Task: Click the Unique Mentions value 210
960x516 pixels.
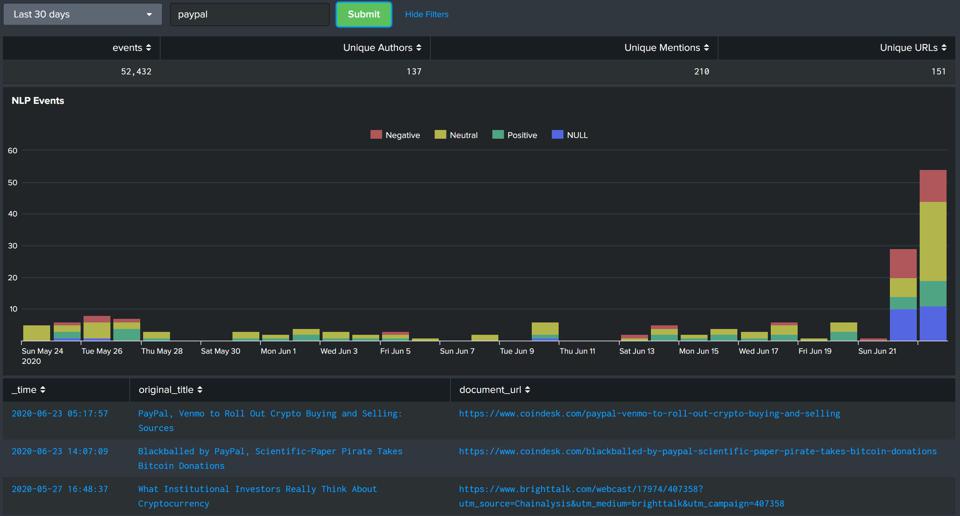Action: click(702, 72)
